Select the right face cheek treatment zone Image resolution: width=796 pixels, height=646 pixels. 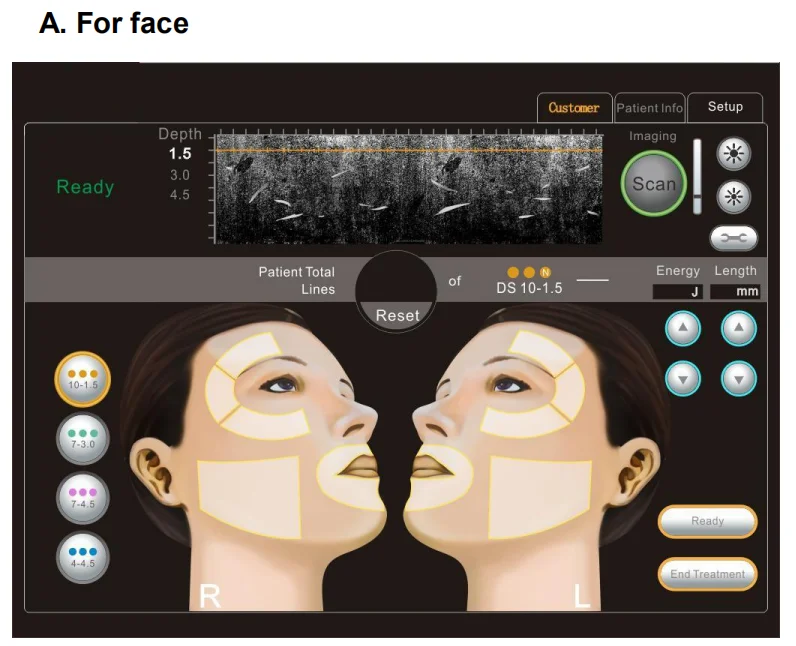pos(249,496)
